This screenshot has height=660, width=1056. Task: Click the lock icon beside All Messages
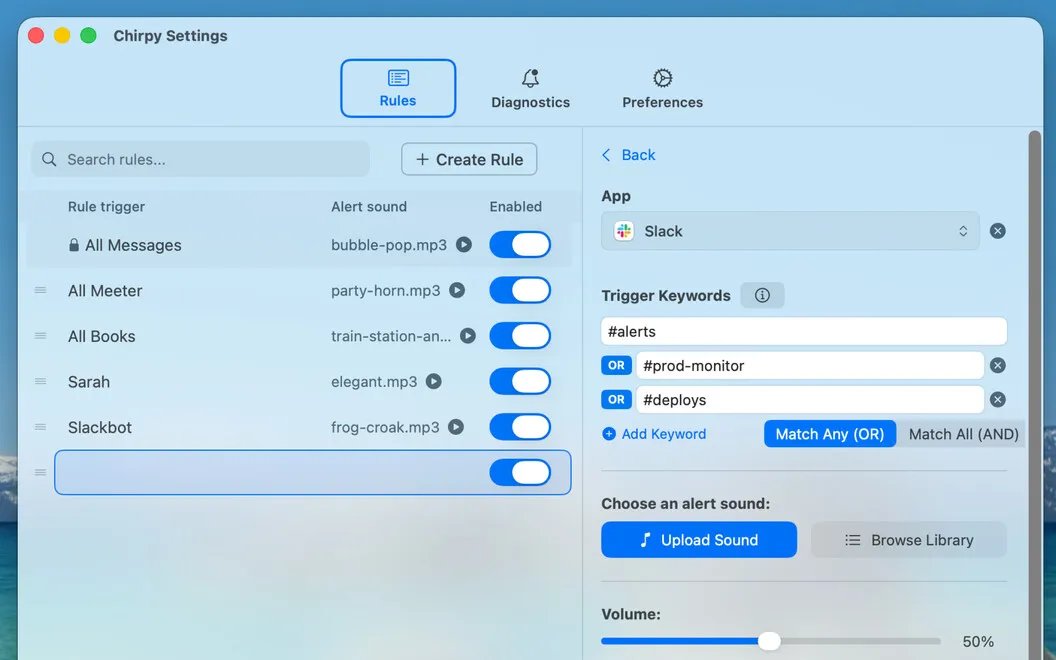coord(74,244)
